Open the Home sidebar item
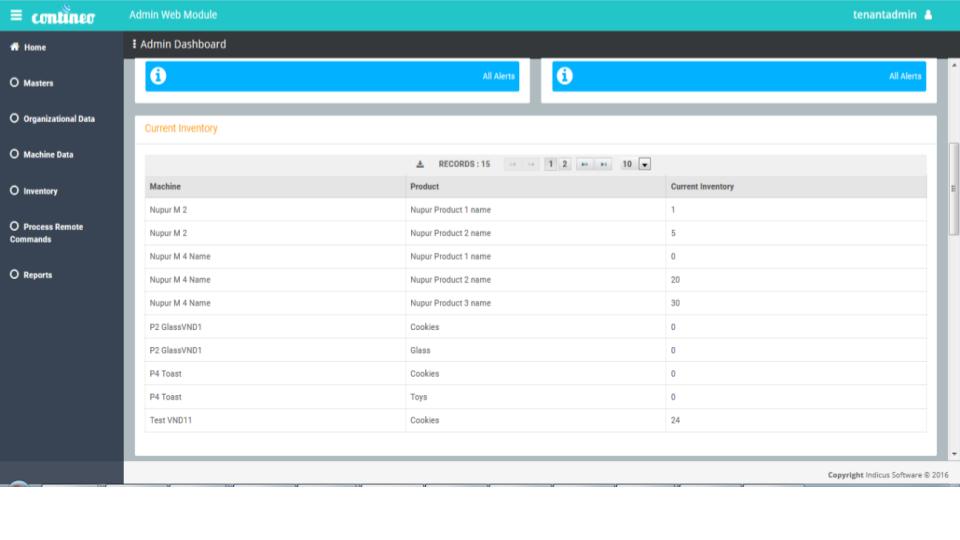 [x=28, y=47]
